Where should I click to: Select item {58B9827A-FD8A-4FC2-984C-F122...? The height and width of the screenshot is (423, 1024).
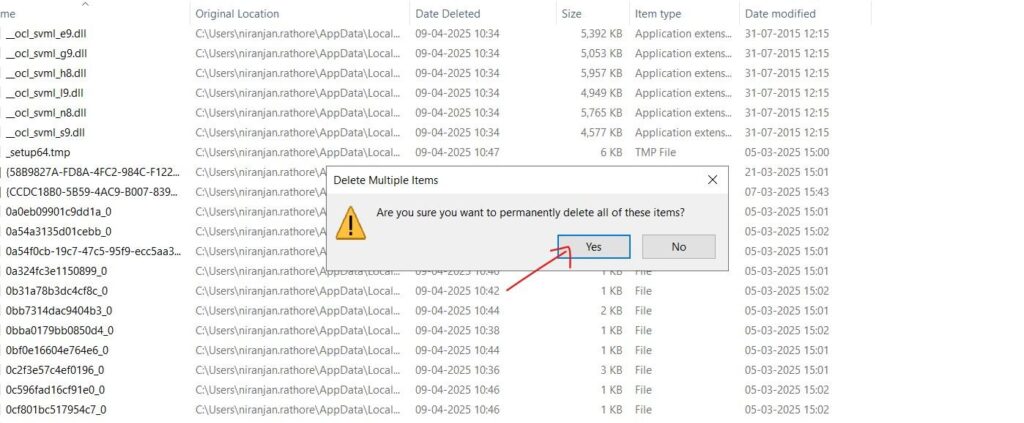[x=93, y=172]
